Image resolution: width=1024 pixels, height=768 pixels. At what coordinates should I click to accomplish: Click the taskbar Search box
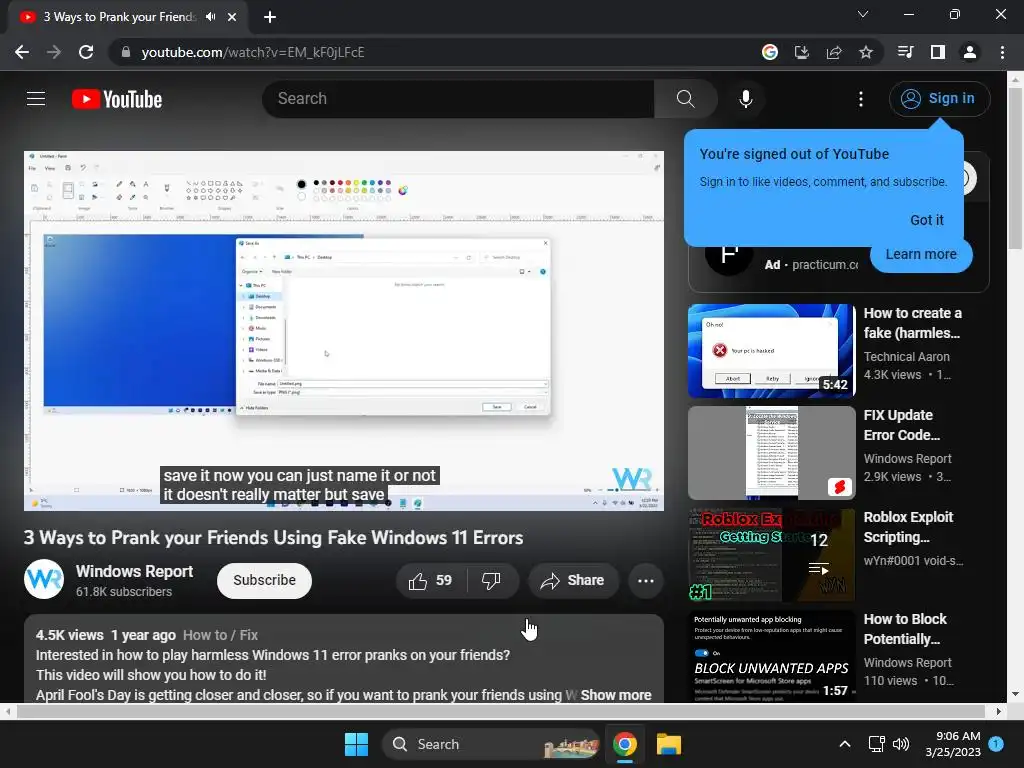pos(490,744)
